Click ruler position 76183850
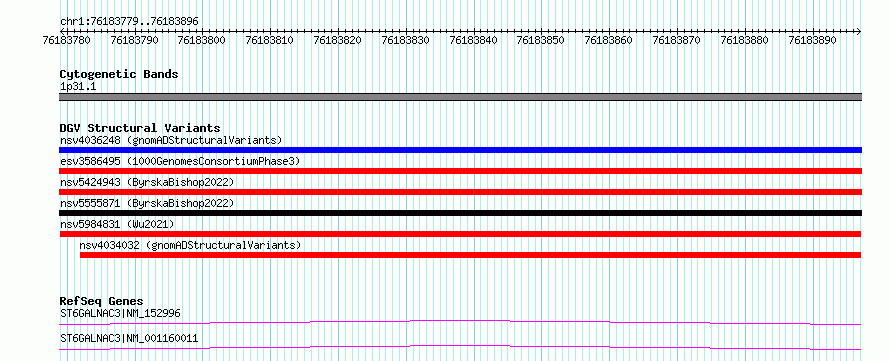This screenshot has height=361, width=890. [x=541, y=40]
